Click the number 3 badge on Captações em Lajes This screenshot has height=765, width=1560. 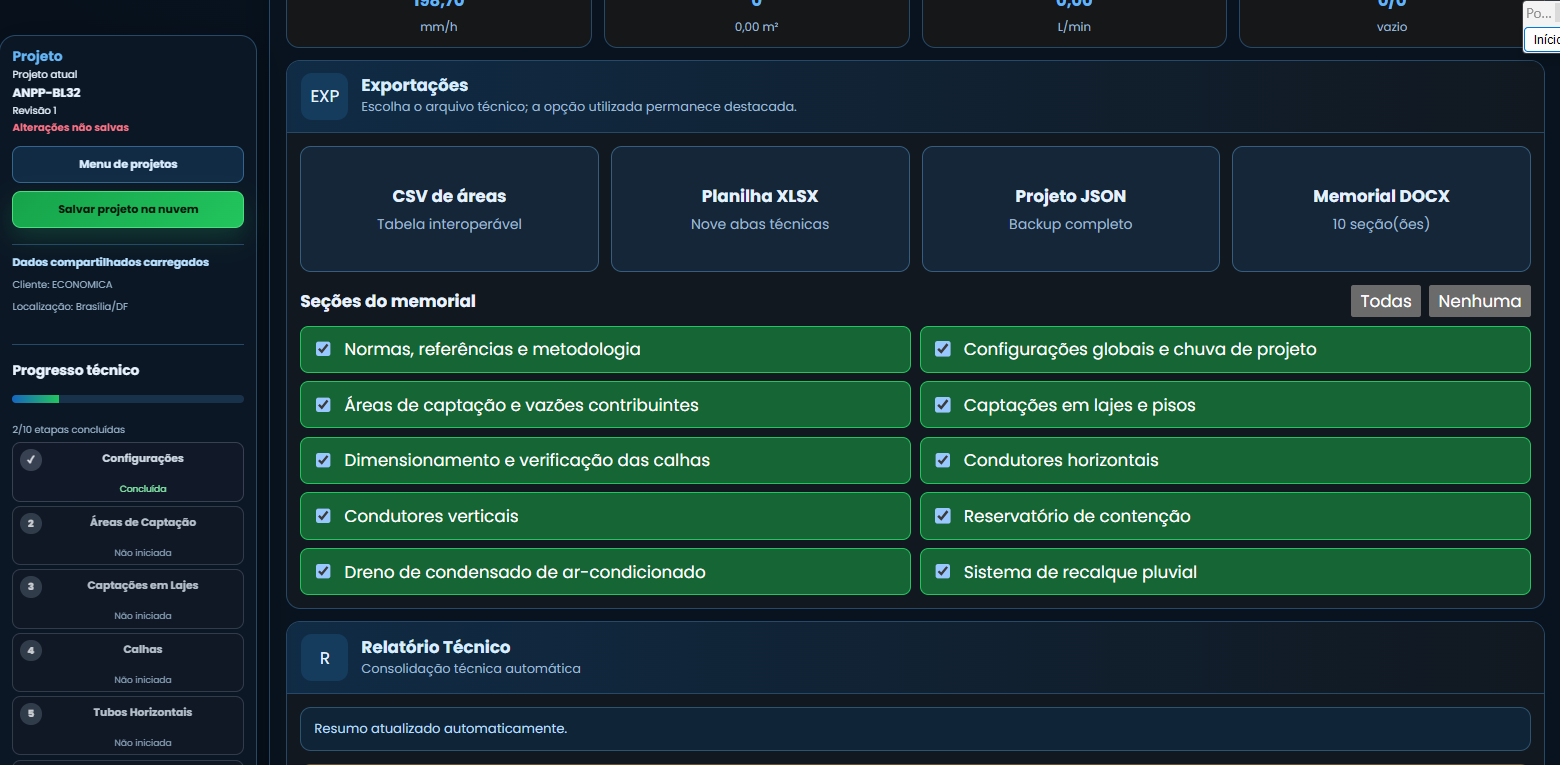(x=31, y=586)
